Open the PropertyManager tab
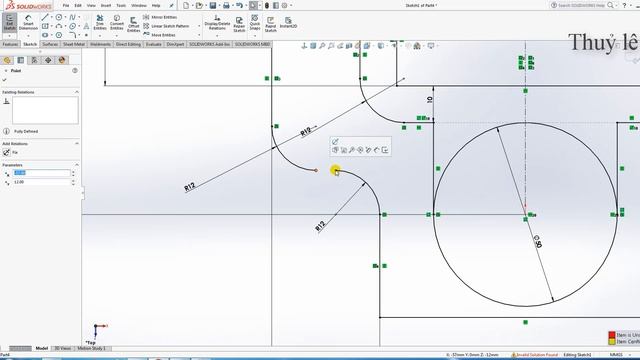 pos(20,60)
